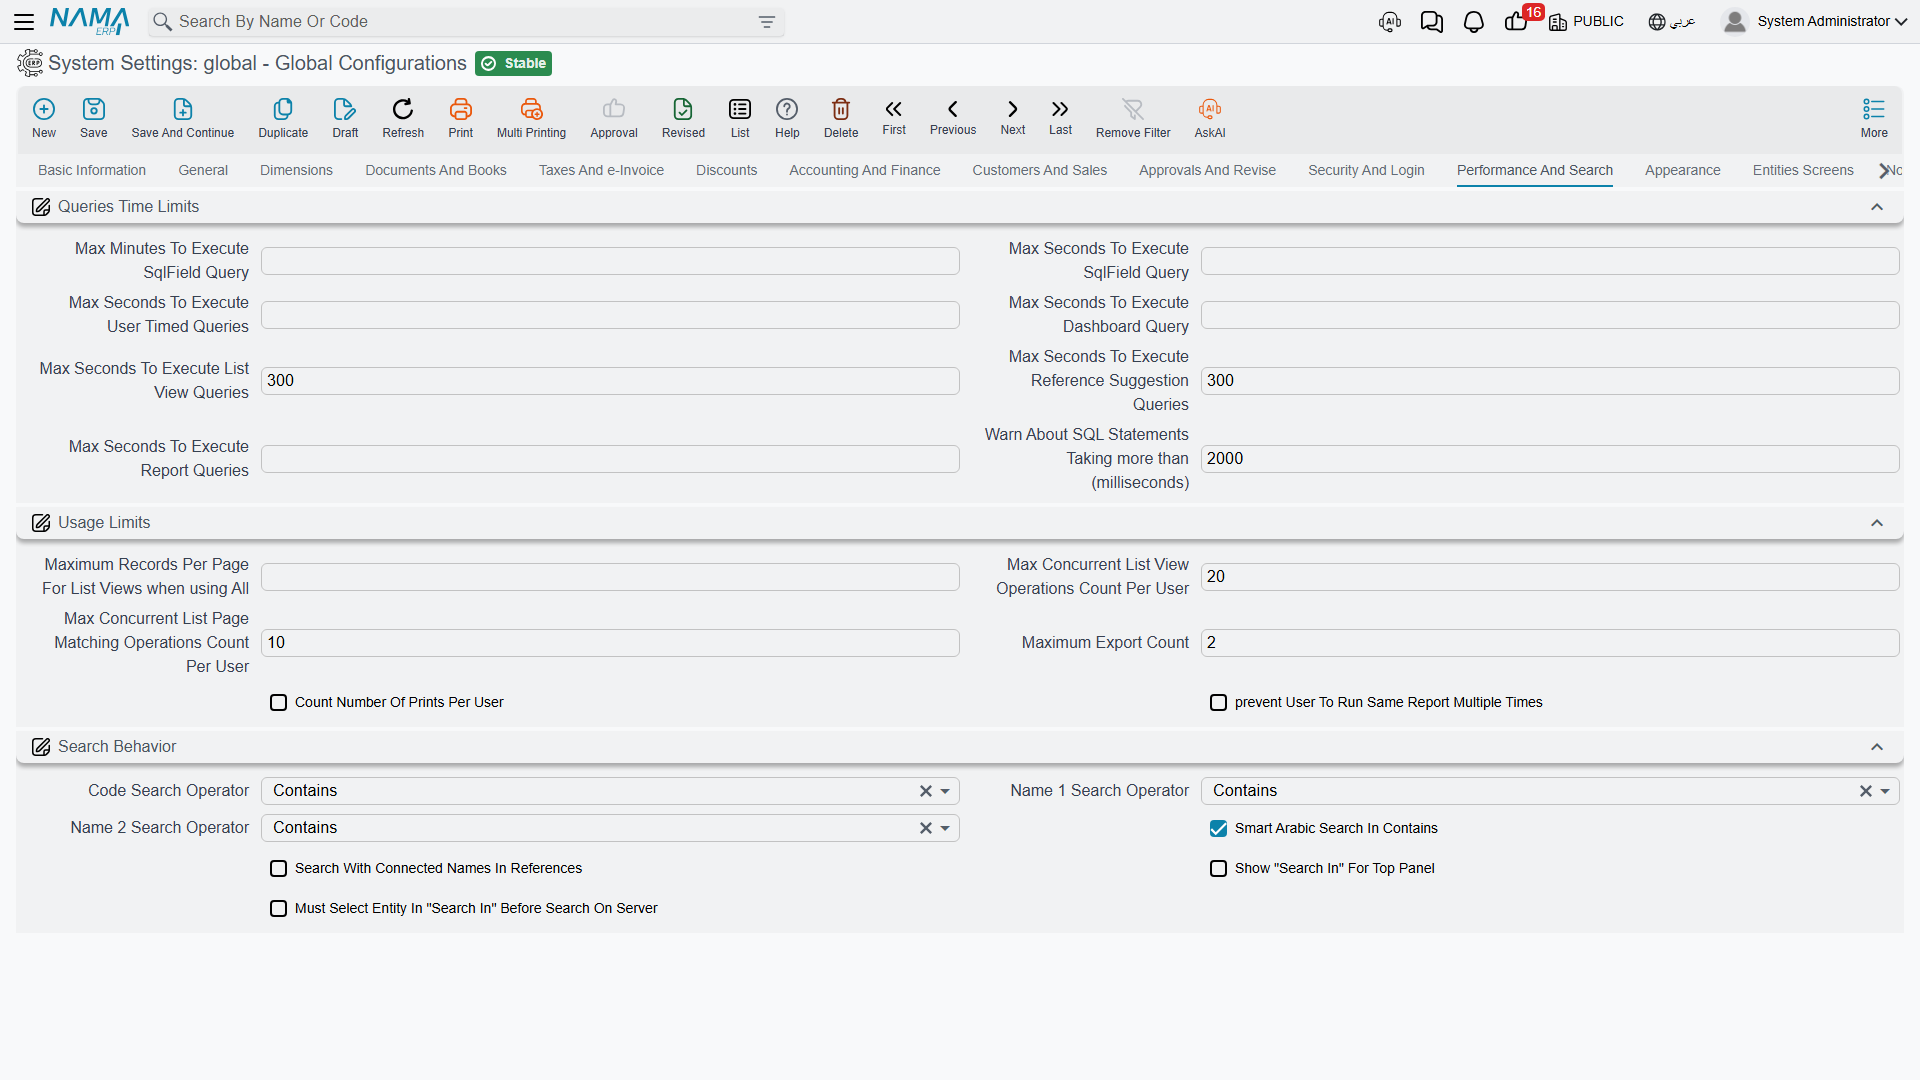The width and height of the screenshot is (1920, 1080).
Task: Enable Search With Connected Names In References
Action: [x=279, y=869]
